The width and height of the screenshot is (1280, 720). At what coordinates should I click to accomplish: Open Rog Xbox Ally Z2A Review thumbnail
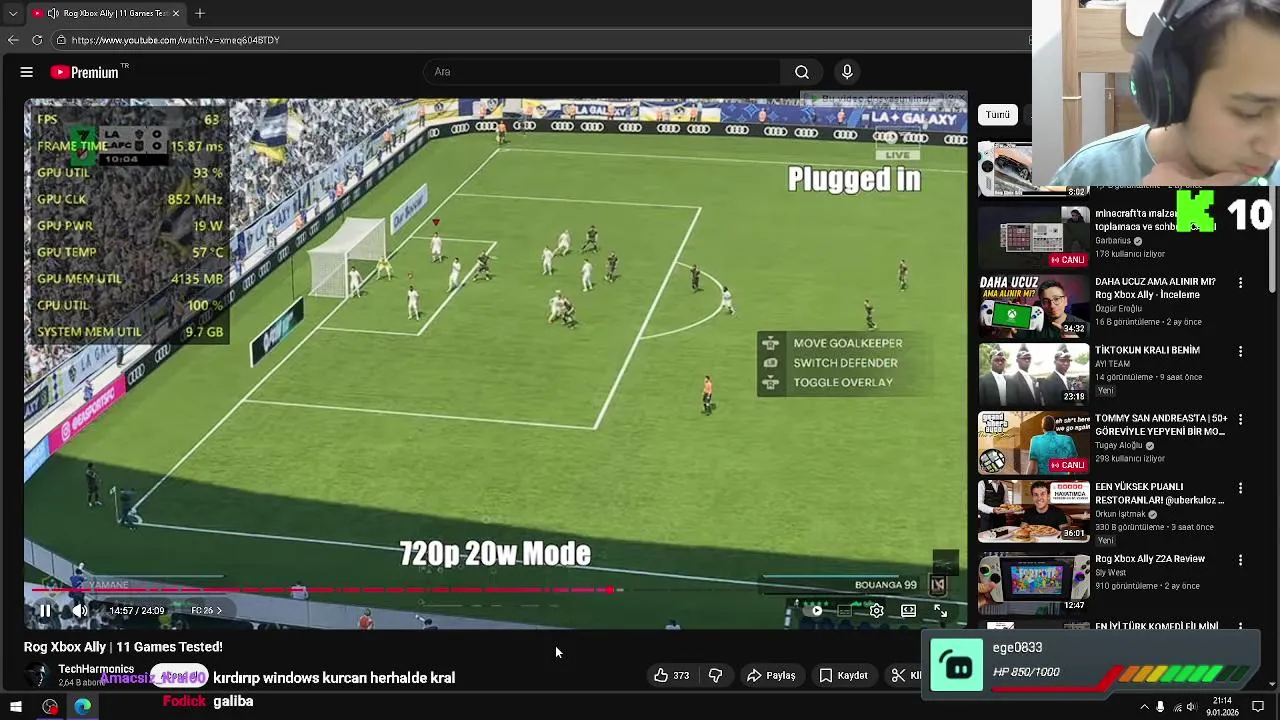tap(1034, 582)
